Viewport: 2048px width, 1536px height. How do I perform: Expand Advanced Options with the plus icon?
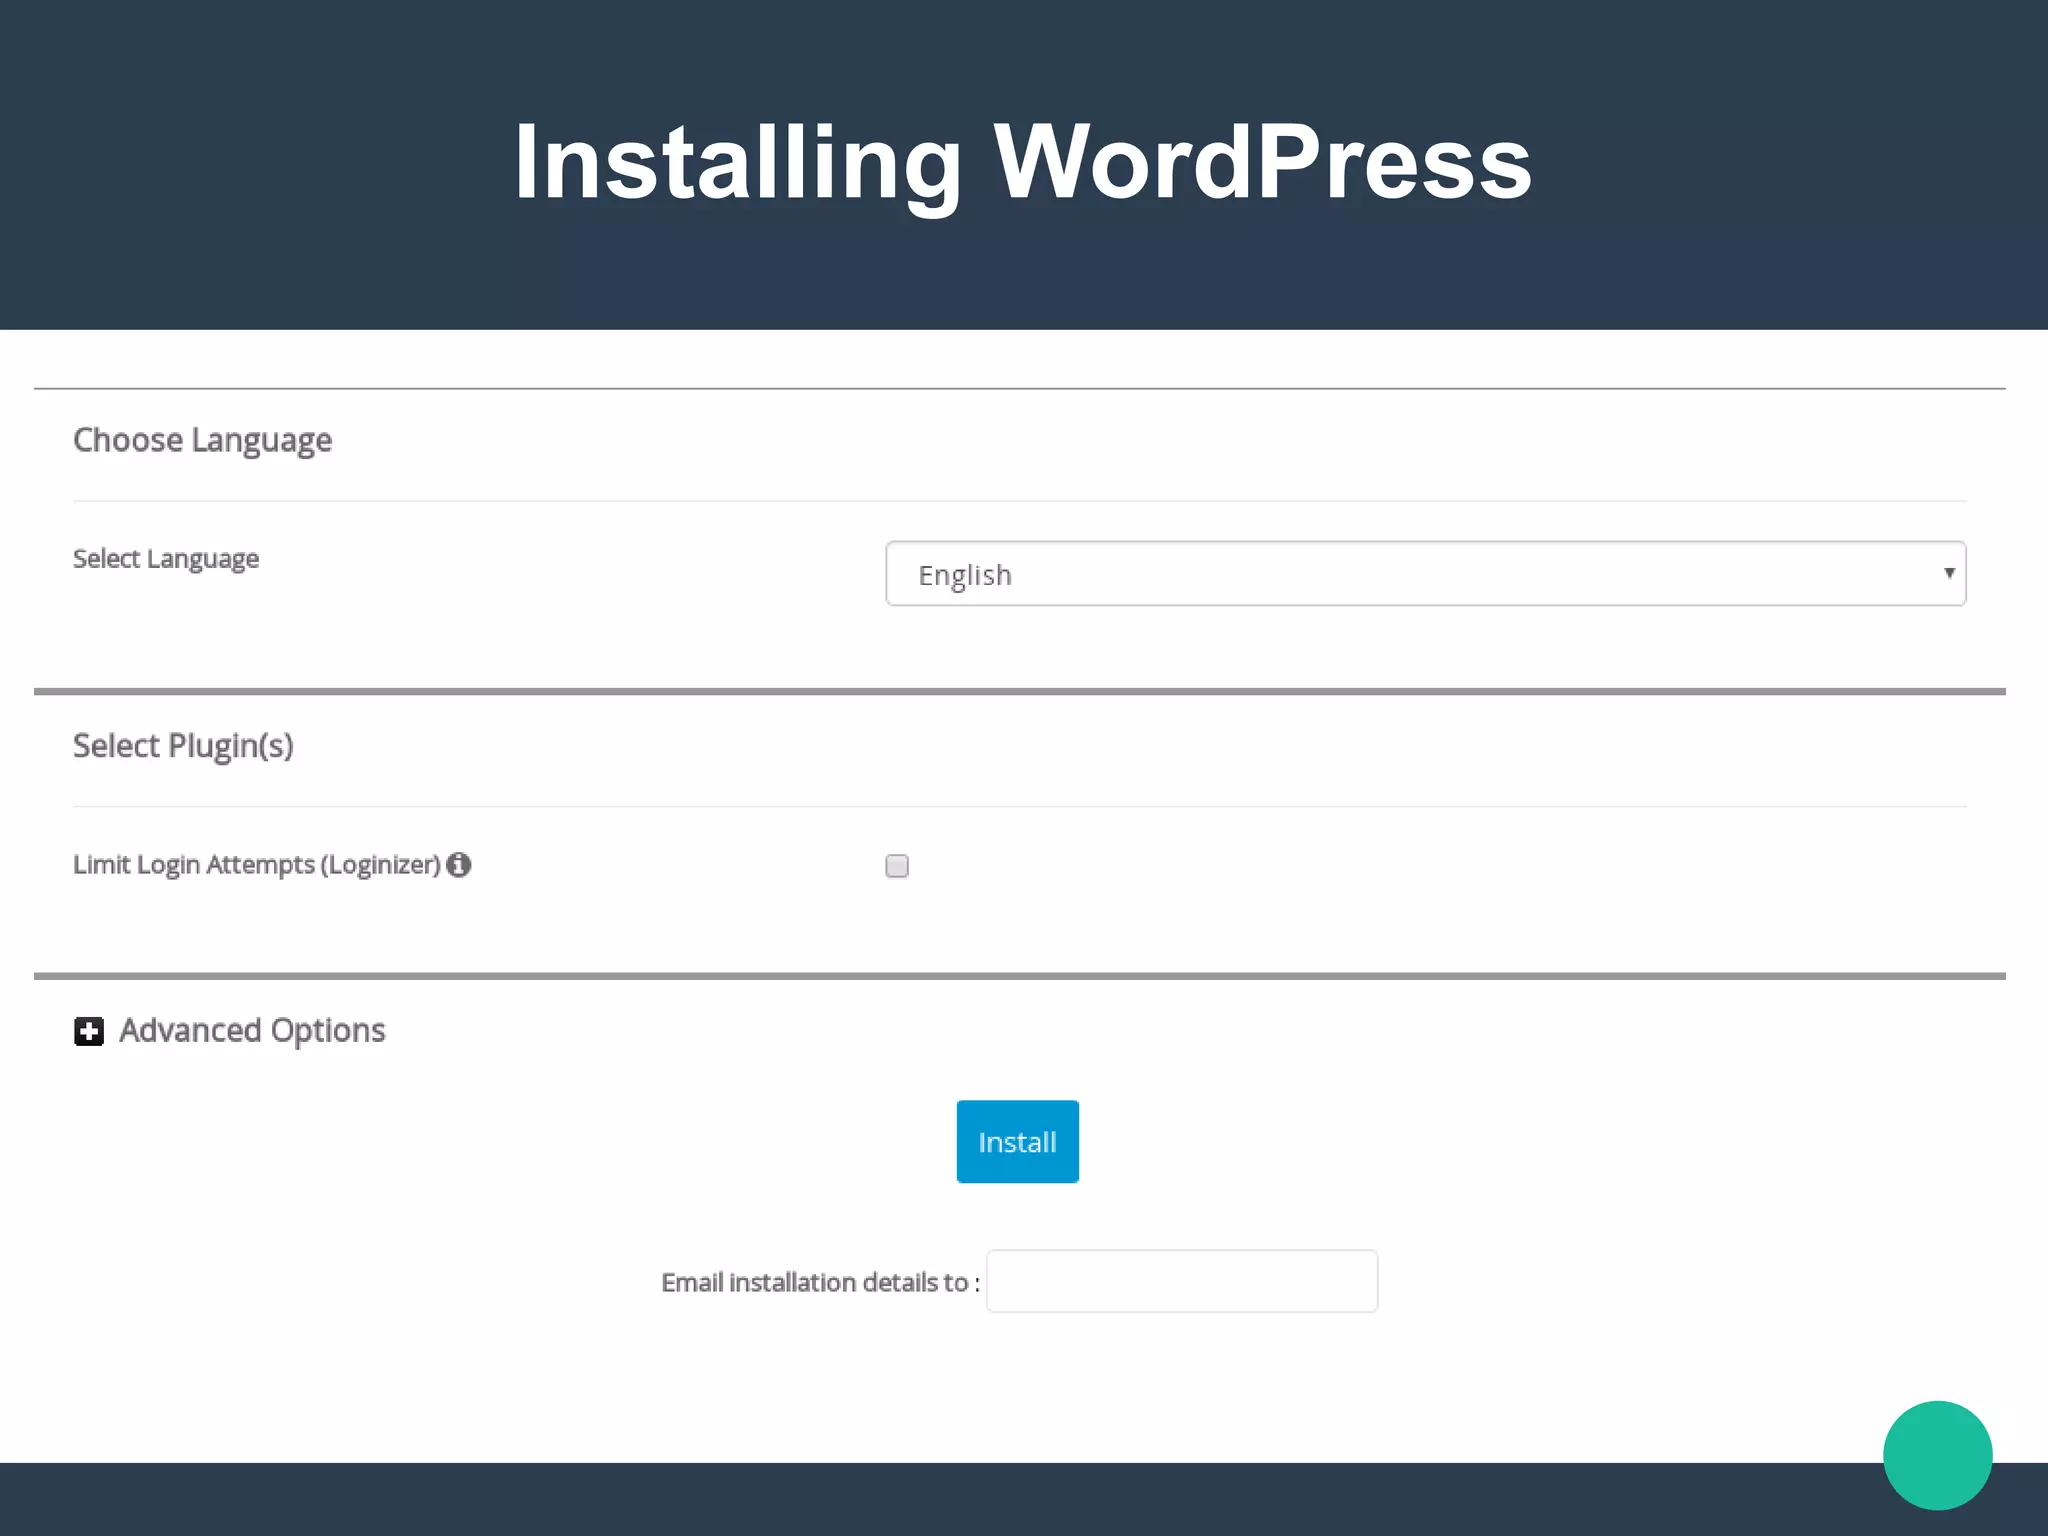click(x=89, y=1031)
